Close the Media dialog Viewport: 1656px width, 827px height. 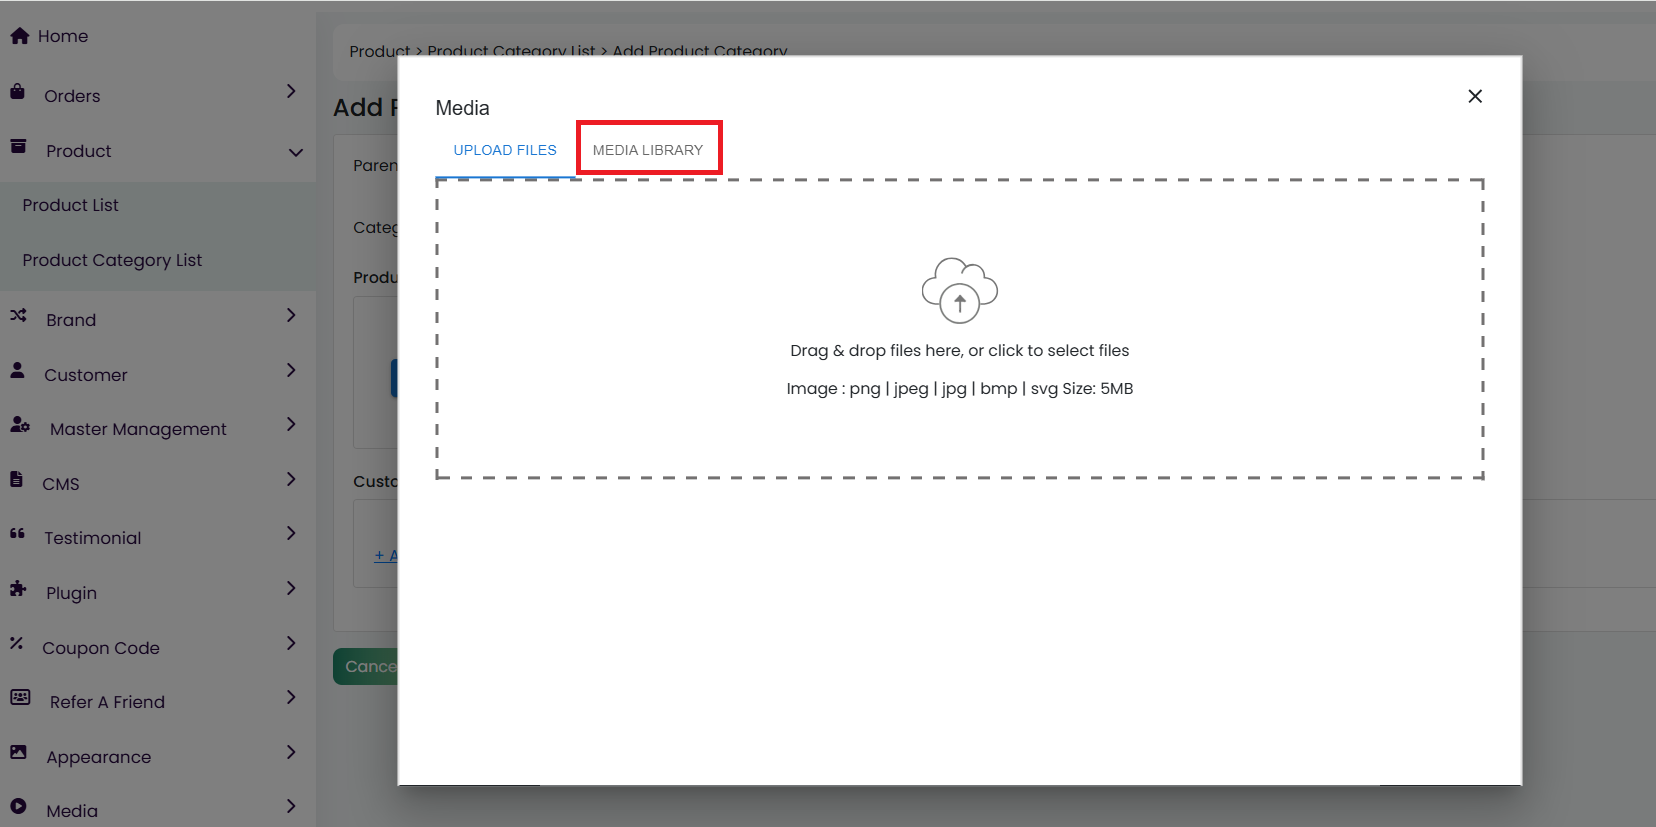pyautogui.click(x=1475, y=96)
